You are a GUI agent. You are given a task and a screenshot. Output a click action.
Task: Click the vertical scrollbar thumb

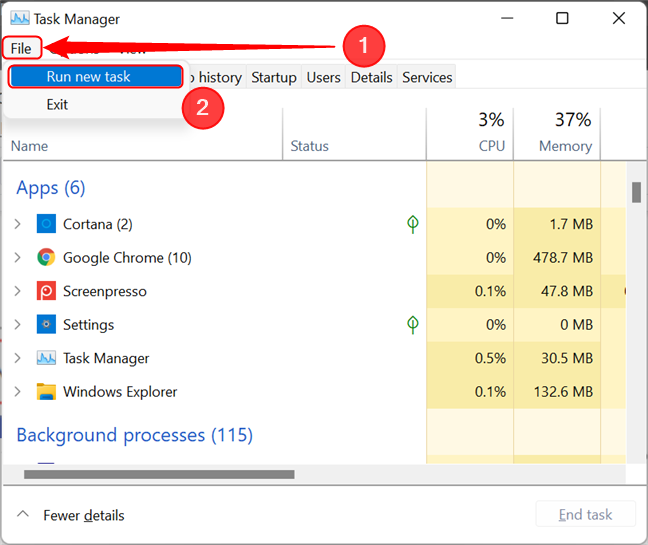point(636,192)
